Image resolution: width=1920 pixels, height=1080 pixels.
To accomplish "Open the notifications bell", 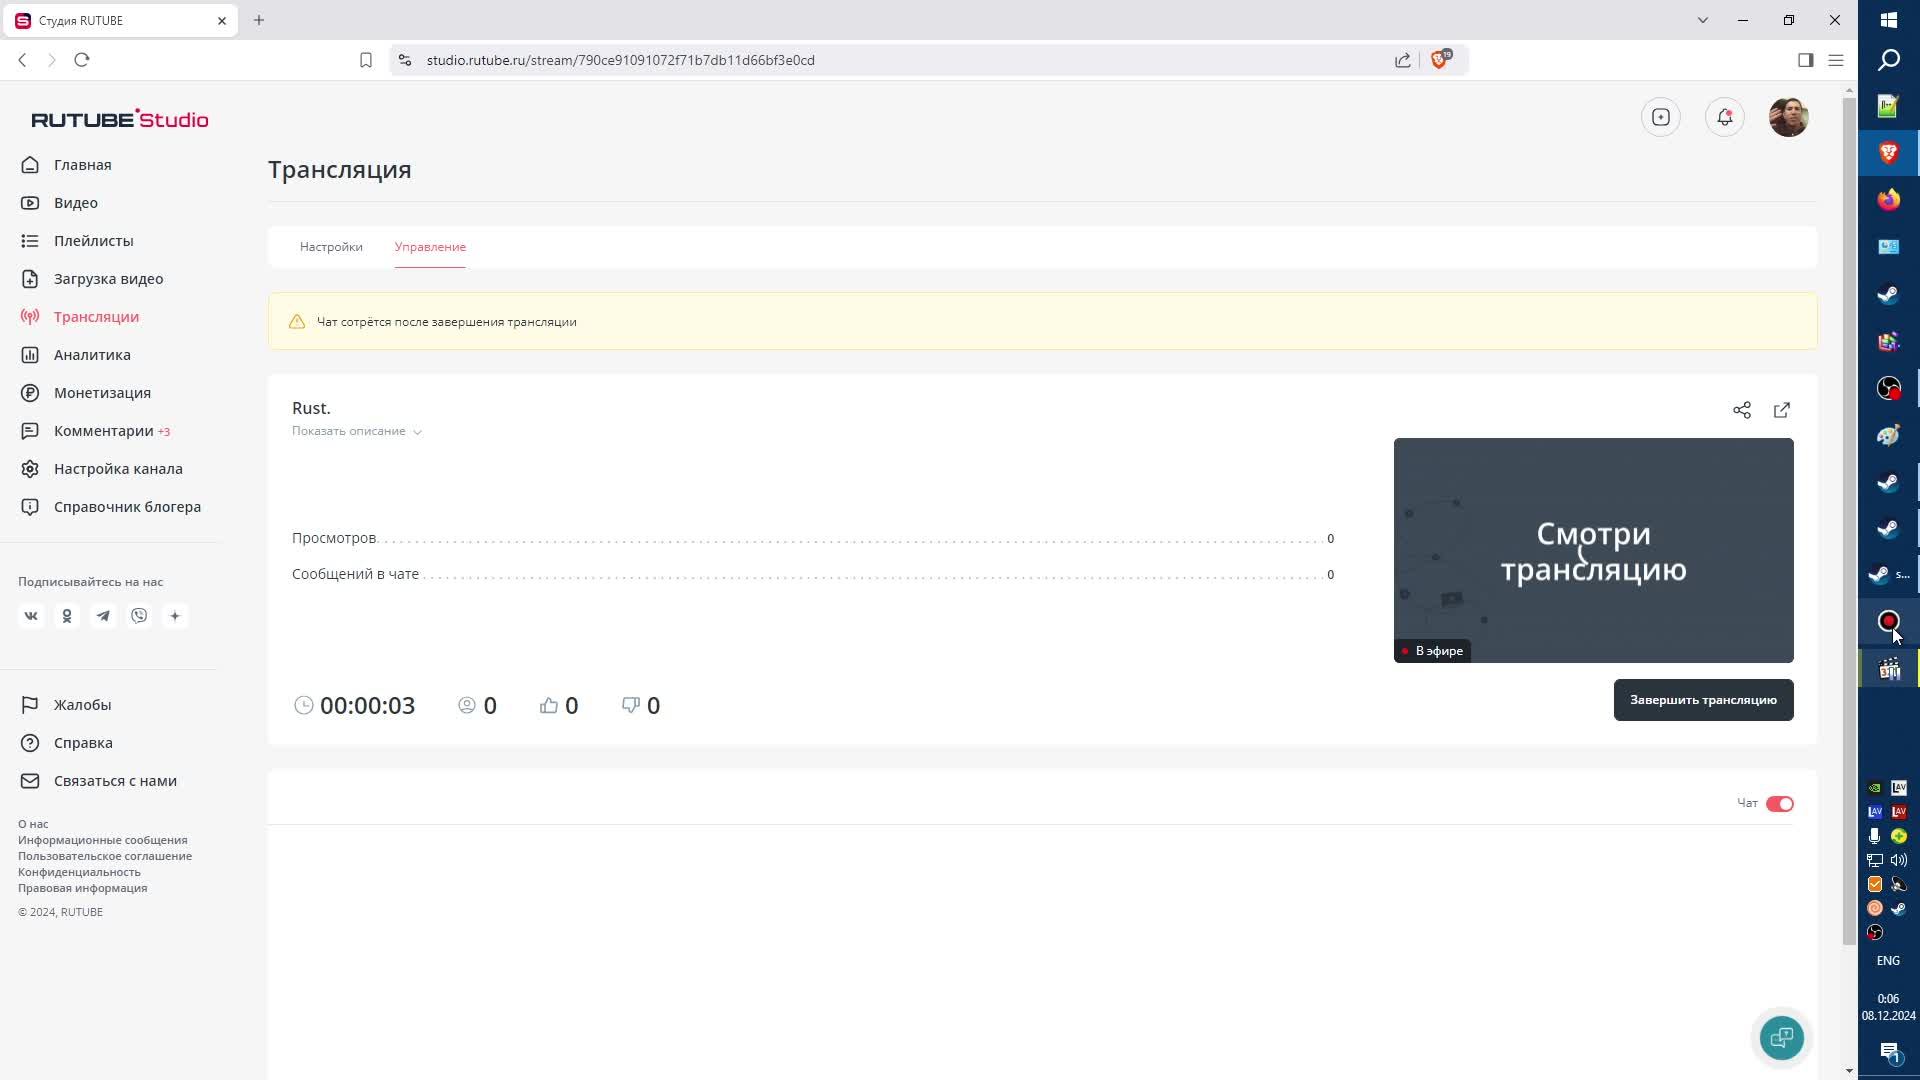I will tap(1724, 117).
